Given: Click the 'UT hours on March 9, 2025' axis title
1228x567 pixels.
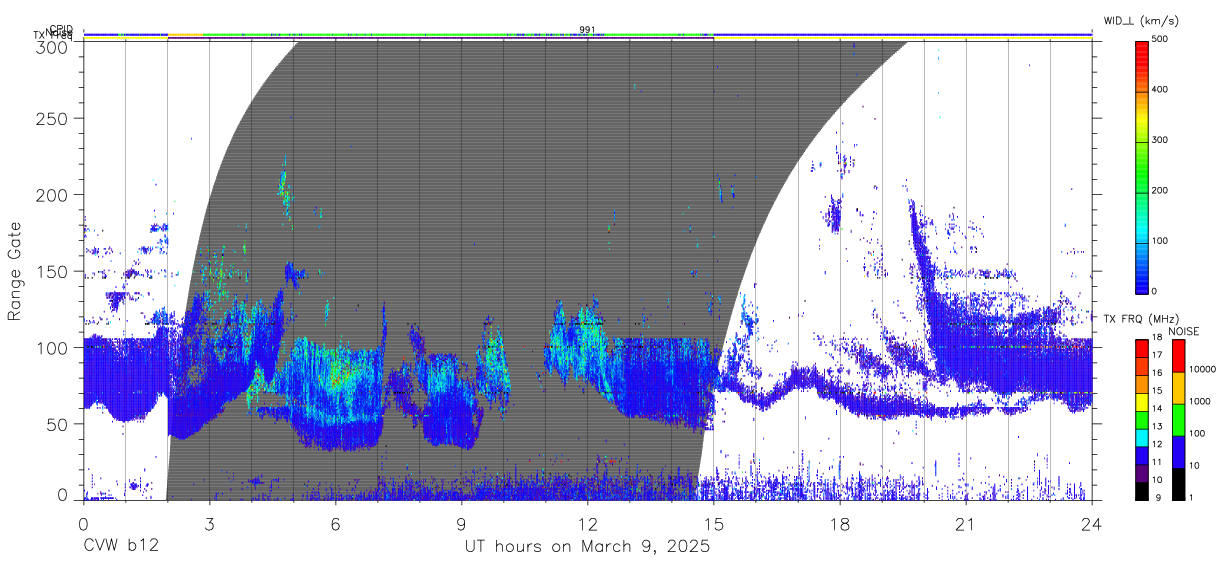Looking at the screenshot, I should (587, 547).
